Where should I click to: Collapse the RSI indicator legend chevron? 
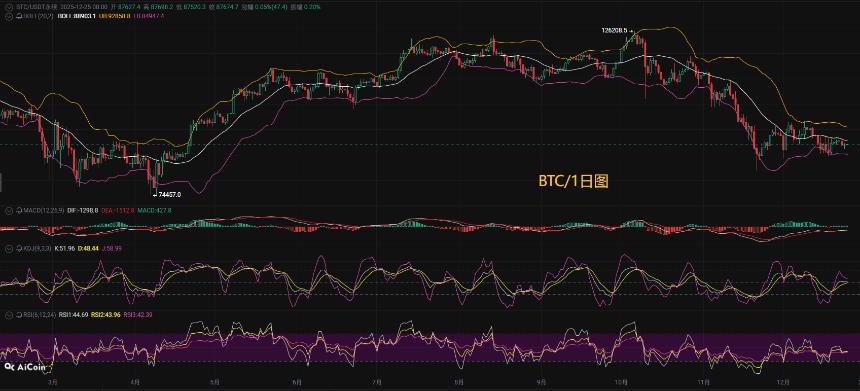tap(9, 315)
